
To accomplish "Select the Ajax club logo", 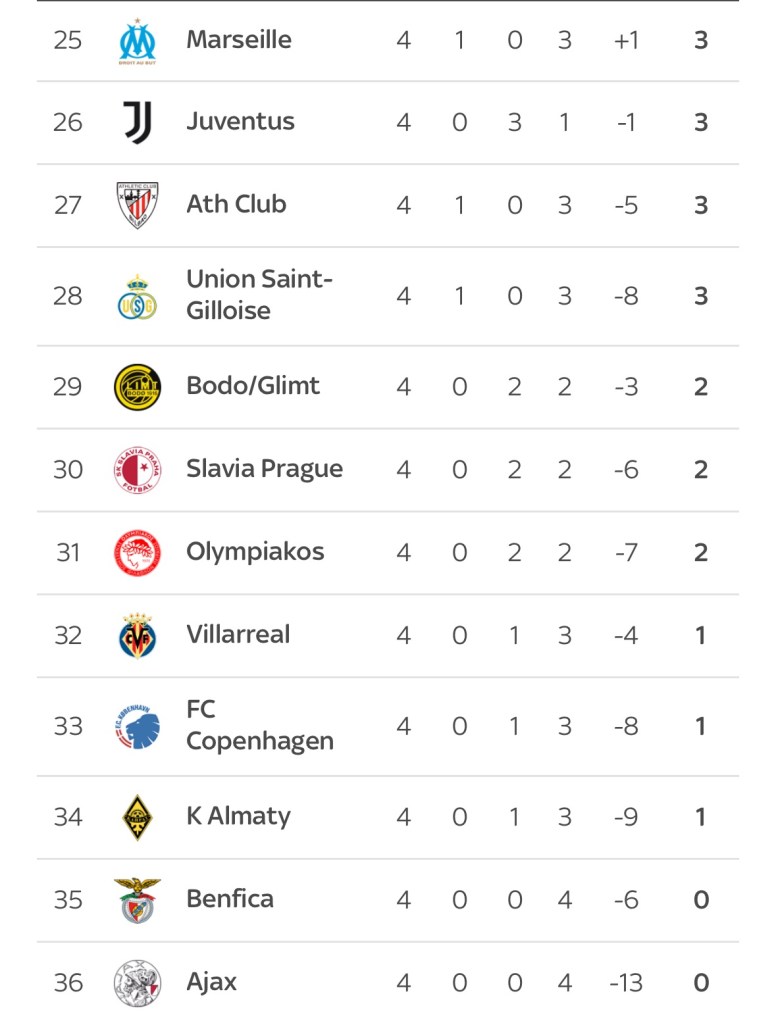I will point(137,982).
